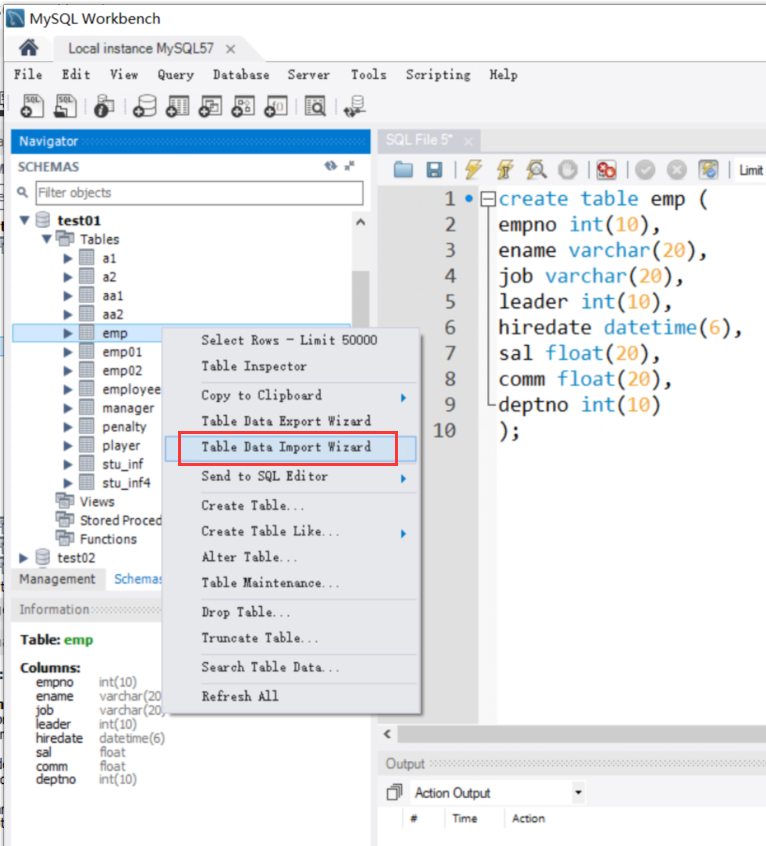Stop the running query icon
Viewport: 766px width, 846px height.
click(567, 170)
